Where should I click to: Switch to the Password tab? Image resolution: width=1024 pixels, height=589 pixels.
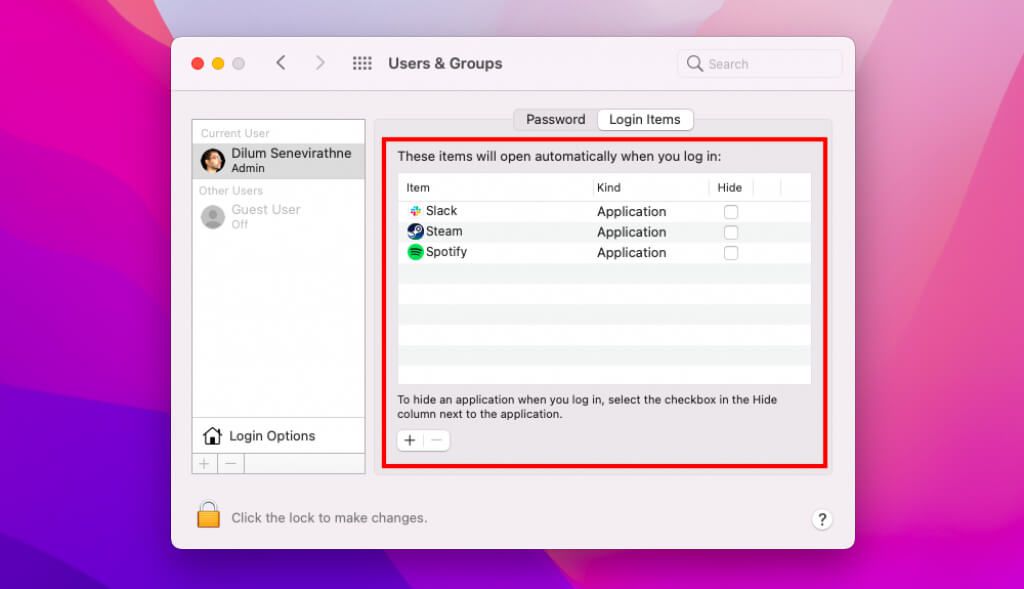pyautogui.click(x=556, y=119)
